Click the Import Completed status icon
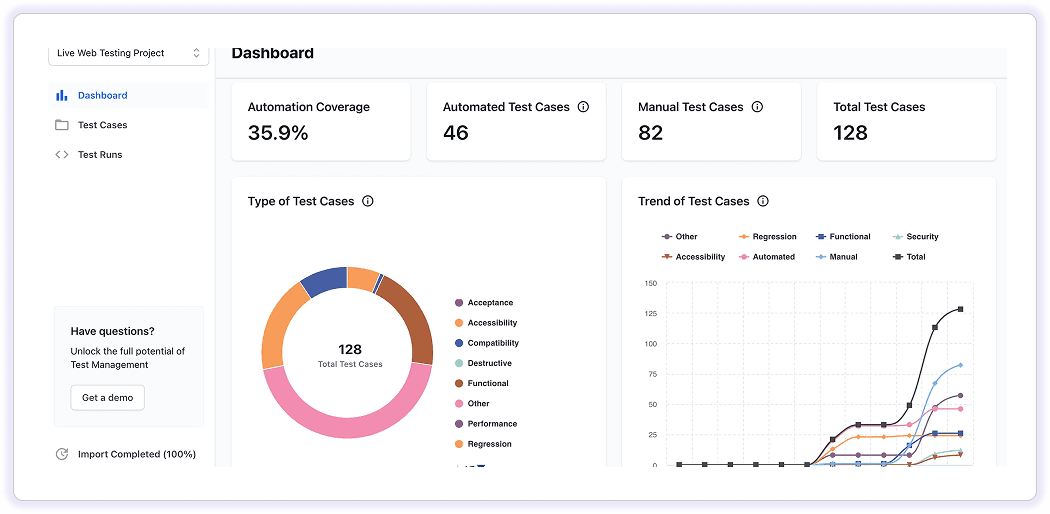Viewport: 1050px width, 514px height. [62, 454]
